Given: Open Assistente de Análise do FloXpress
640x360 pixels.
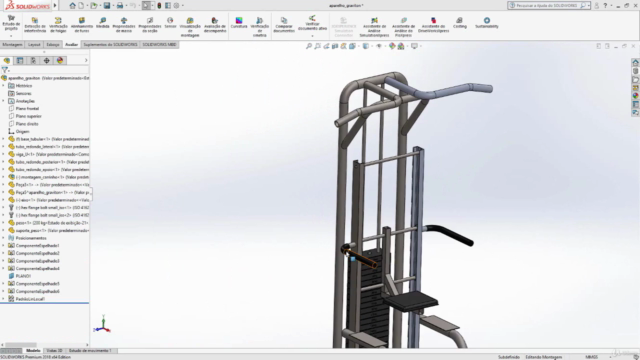Looking at the screenshot, I should pyautogui.click(x=403, y=27).
